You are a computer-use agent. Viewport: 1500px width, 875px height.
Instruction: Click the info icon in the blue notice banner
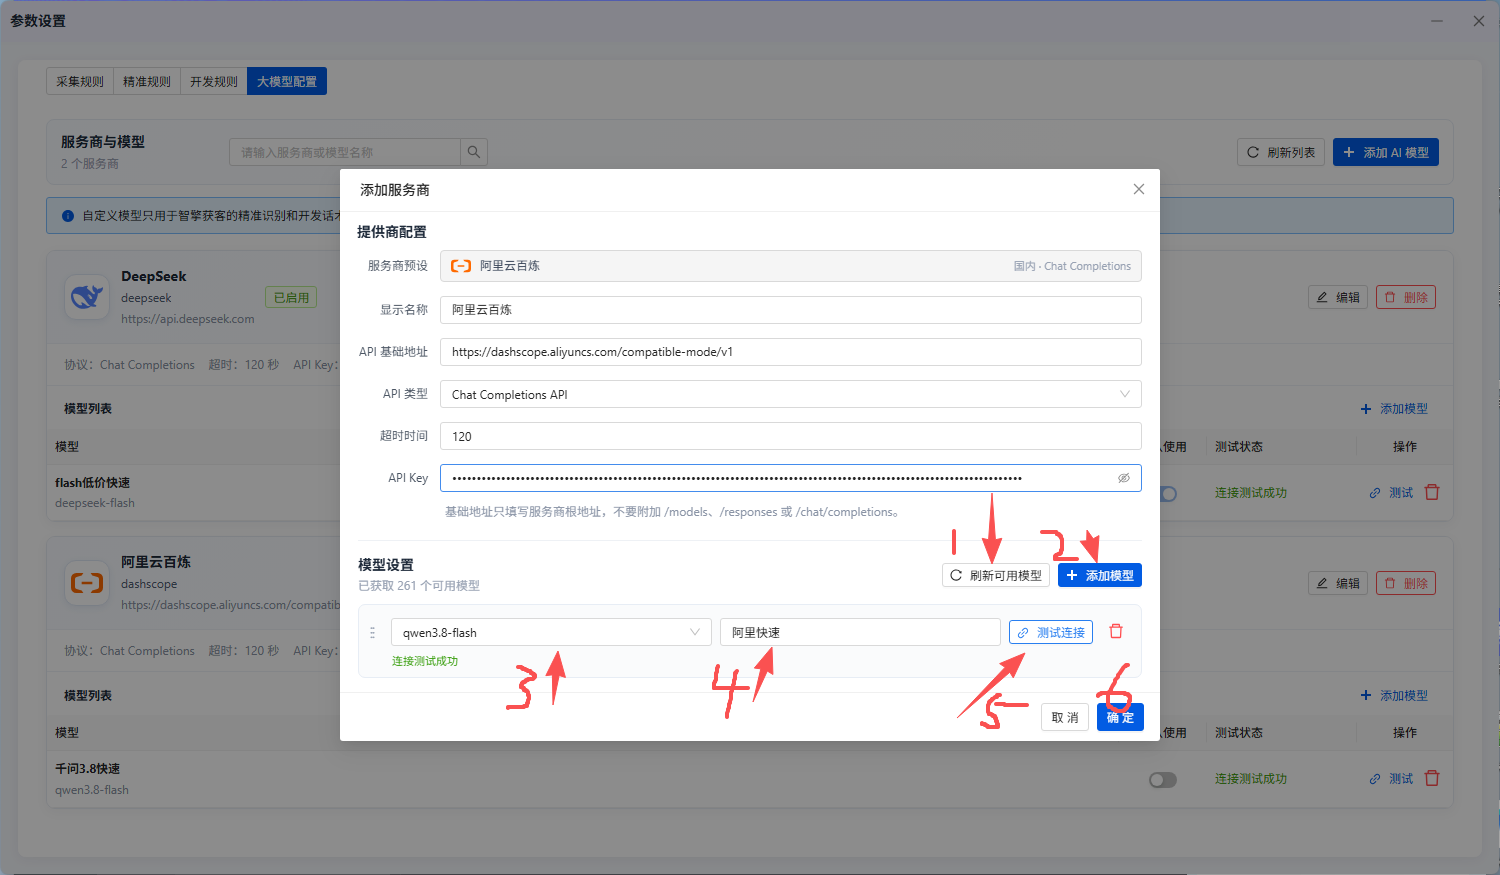click(x=68, y=215)
